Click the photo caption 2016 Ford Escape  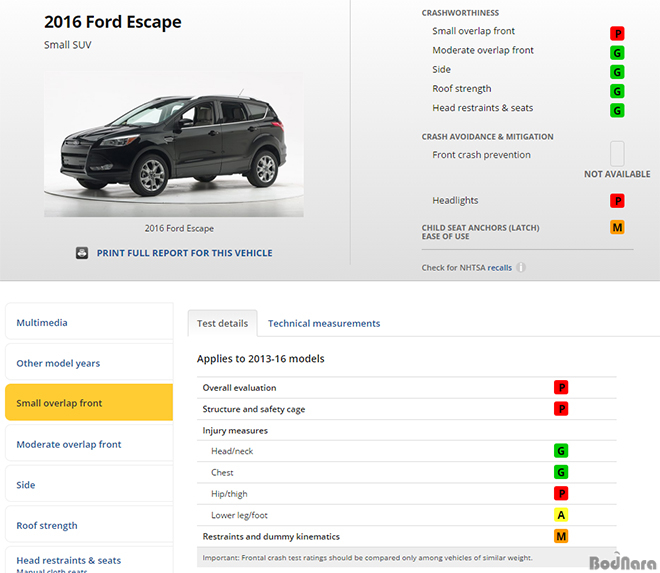pyautogui.click(x=179, y=229)
